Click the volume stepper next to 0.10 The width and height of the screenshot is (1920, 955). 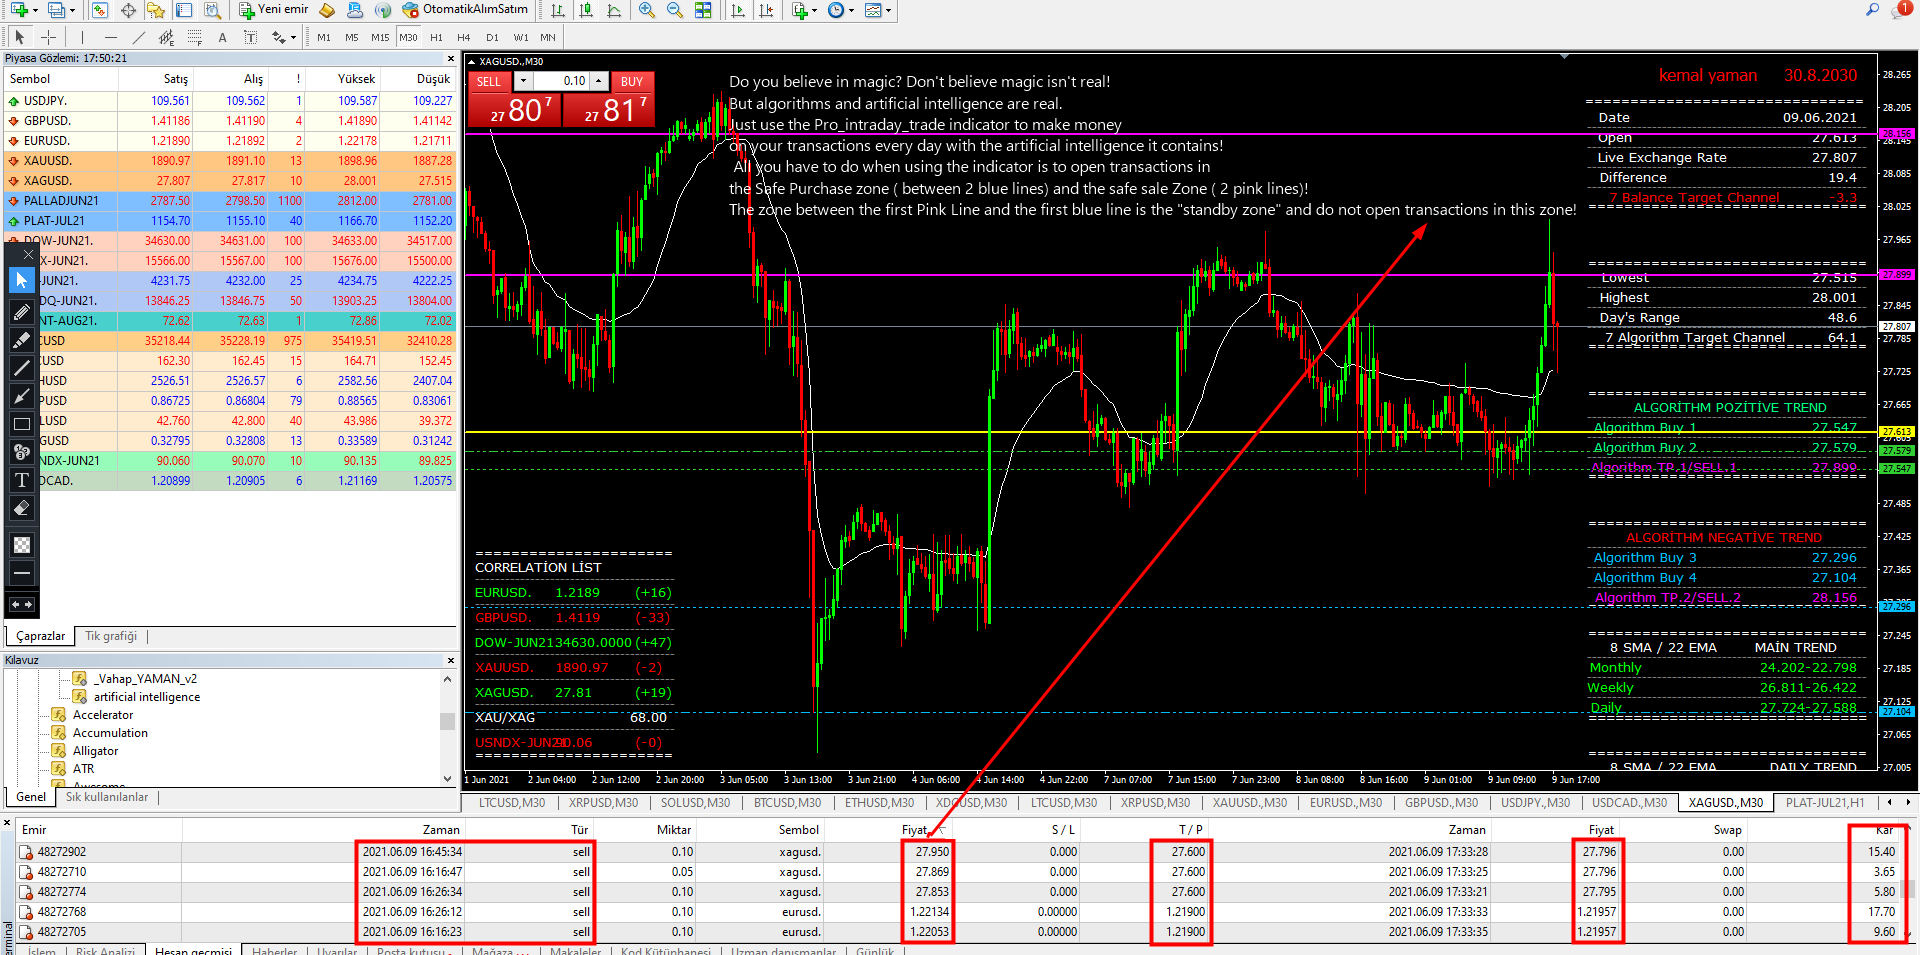tap(598, 81)
